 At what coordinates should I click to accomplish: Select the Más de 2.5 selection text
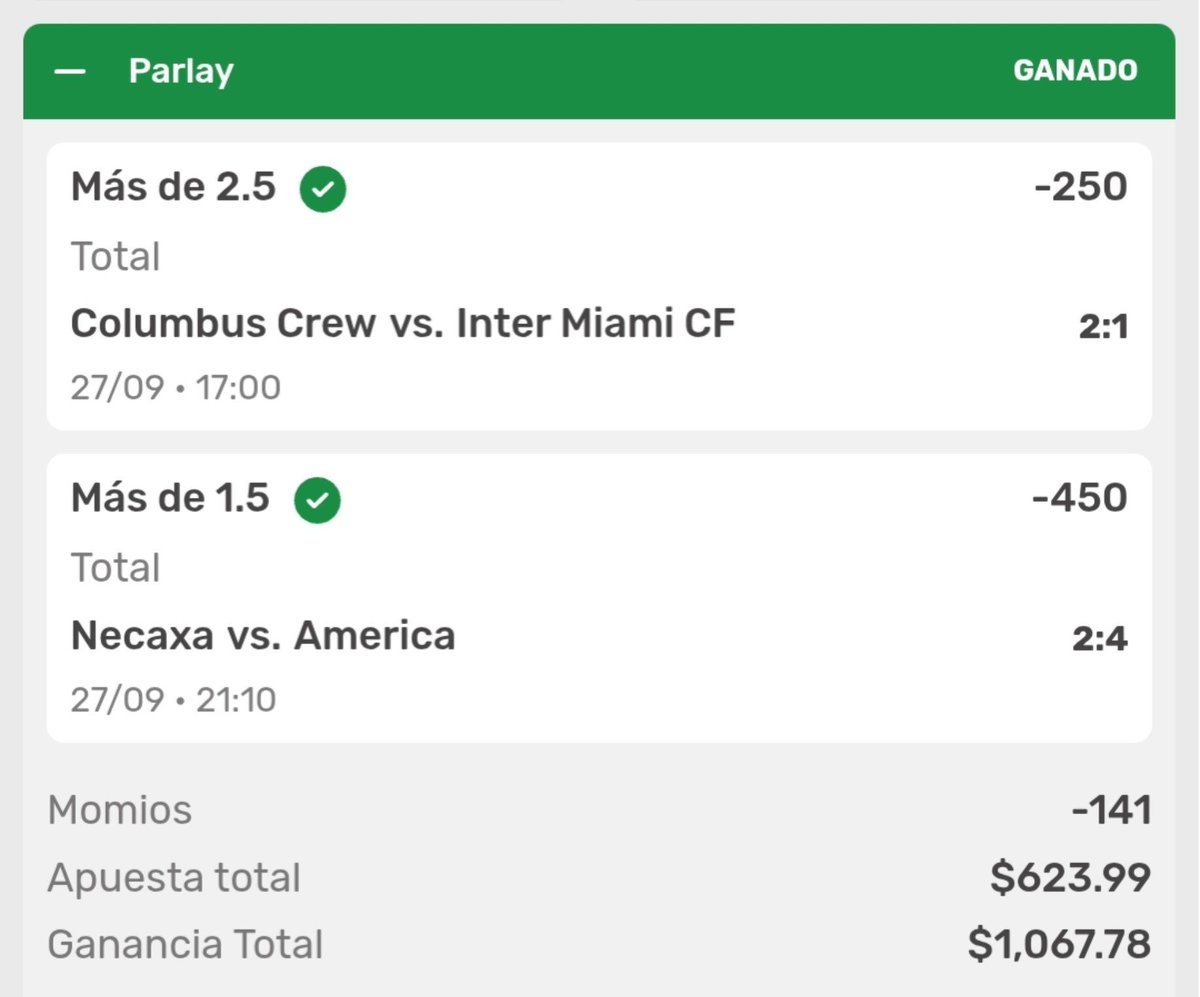tap(173, 187)
